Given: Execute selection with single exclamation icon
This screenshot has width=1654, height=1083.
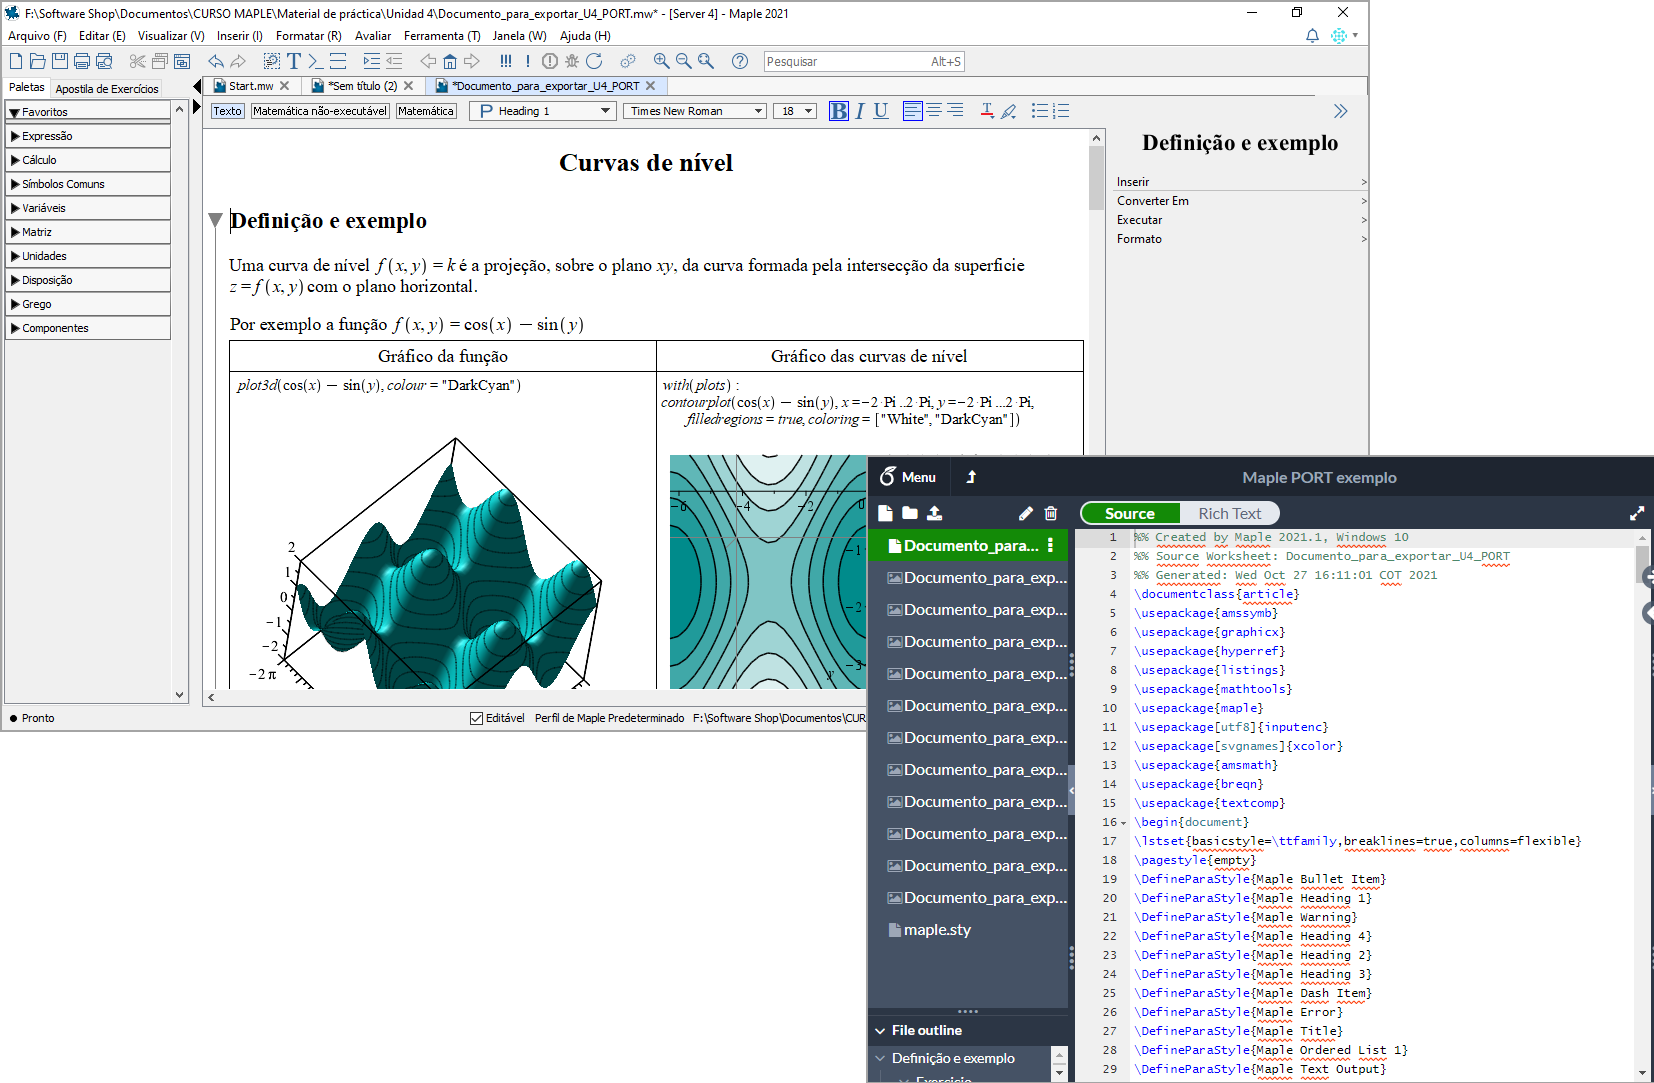Looking at the screenshot, I should pos(528,61).
